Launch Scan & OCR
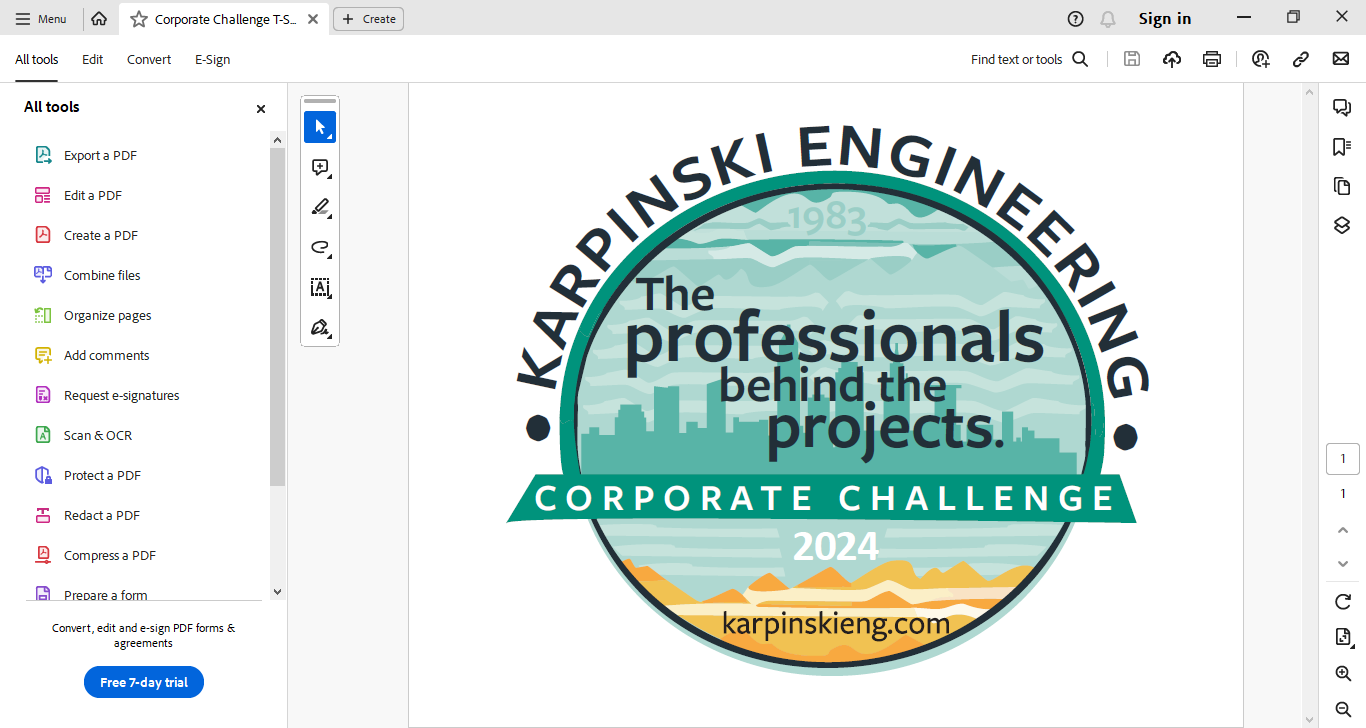 coord(97,435)
